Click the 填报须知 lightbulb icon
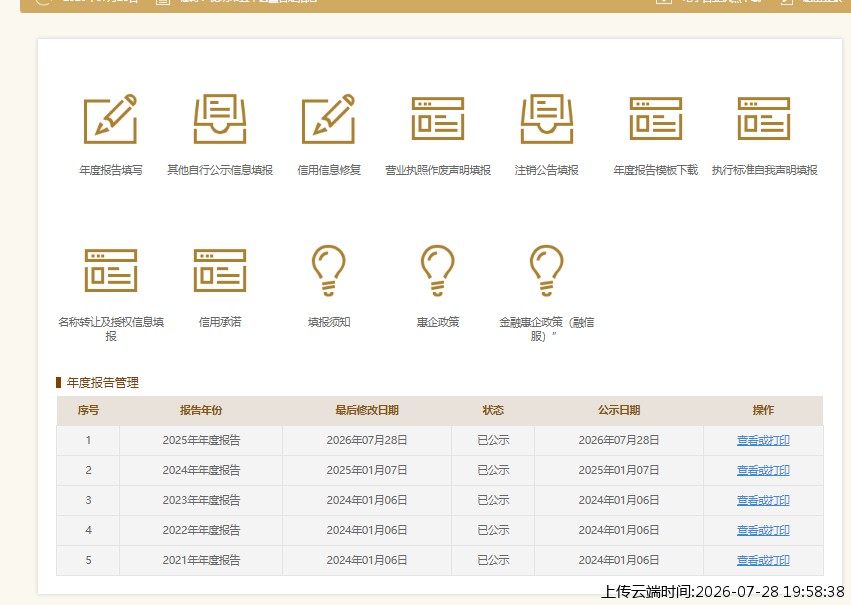 tap(328, 270)
